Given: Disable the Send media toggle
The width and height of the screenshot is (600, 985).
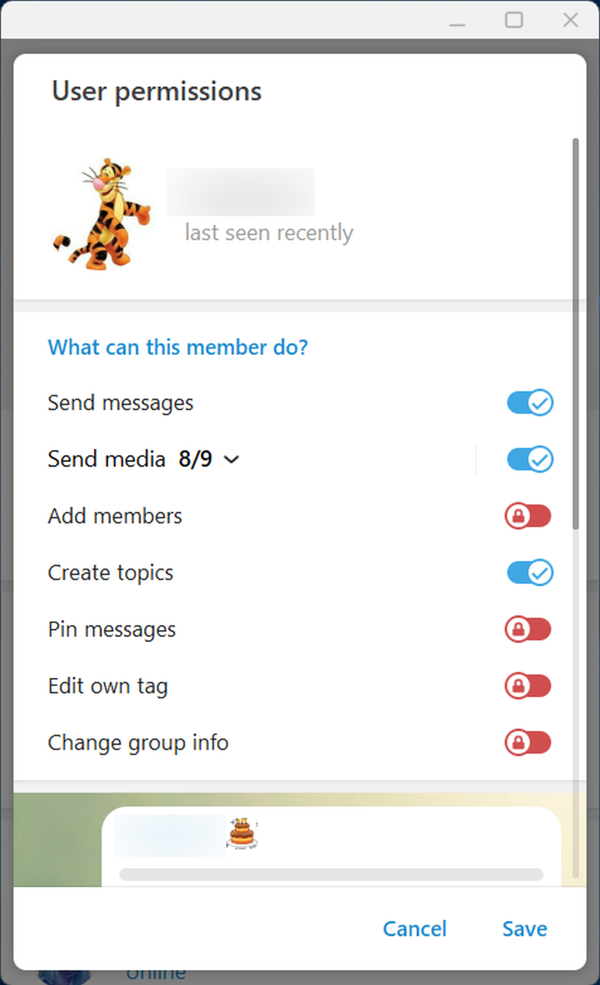Looking at the screenshot, I should tap(529, 460).
